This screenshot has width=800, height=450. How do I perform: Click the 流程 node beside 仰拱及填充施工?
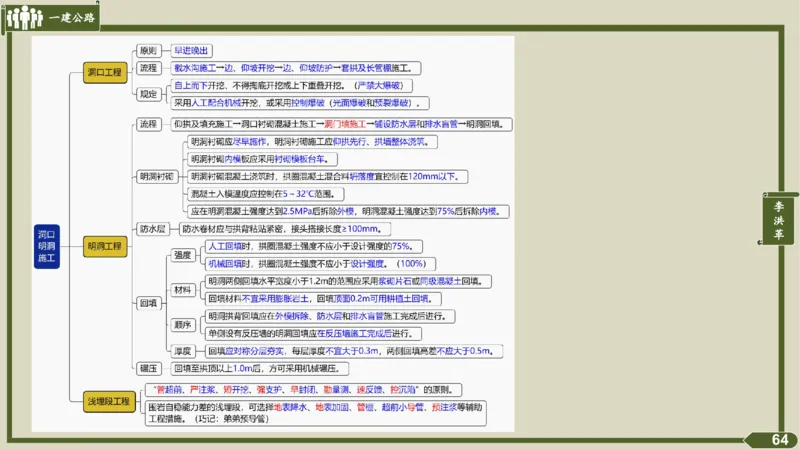click(148, 124)
